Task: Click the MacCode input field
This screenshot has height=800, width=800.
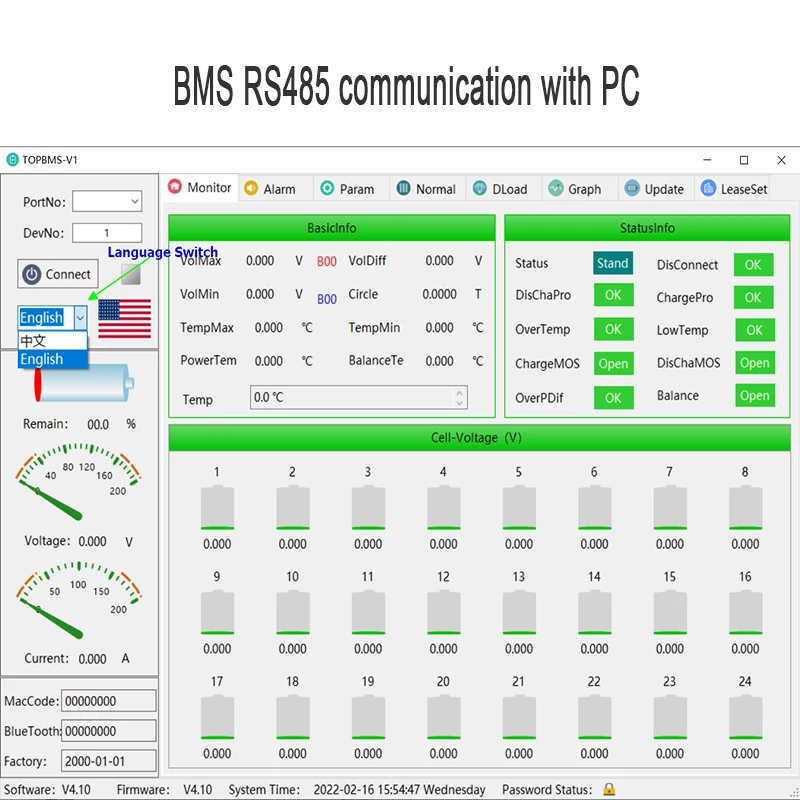Action: (110, 700)
